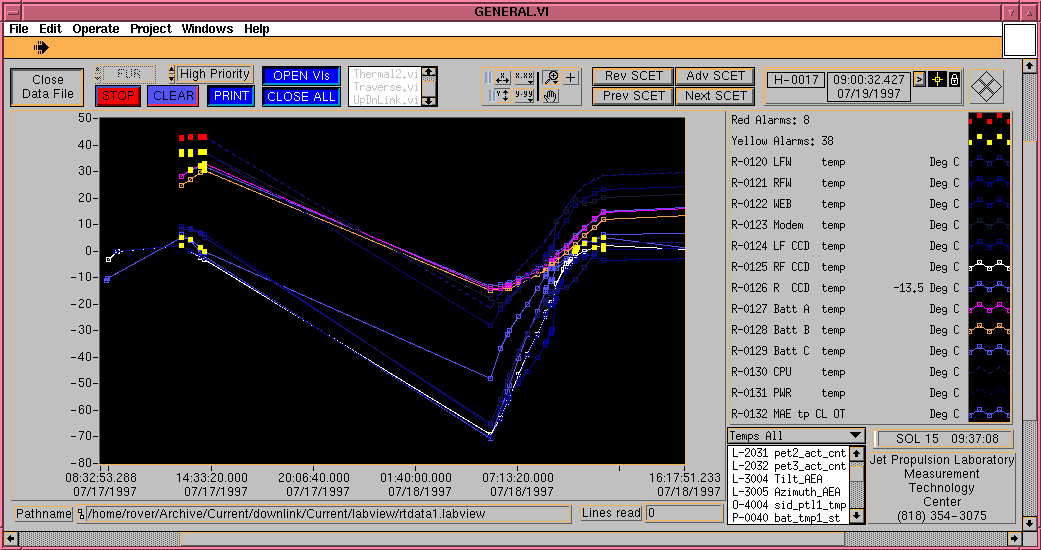Open the Project menu
Screen dimensions: 1041x550
click(151, 29)
